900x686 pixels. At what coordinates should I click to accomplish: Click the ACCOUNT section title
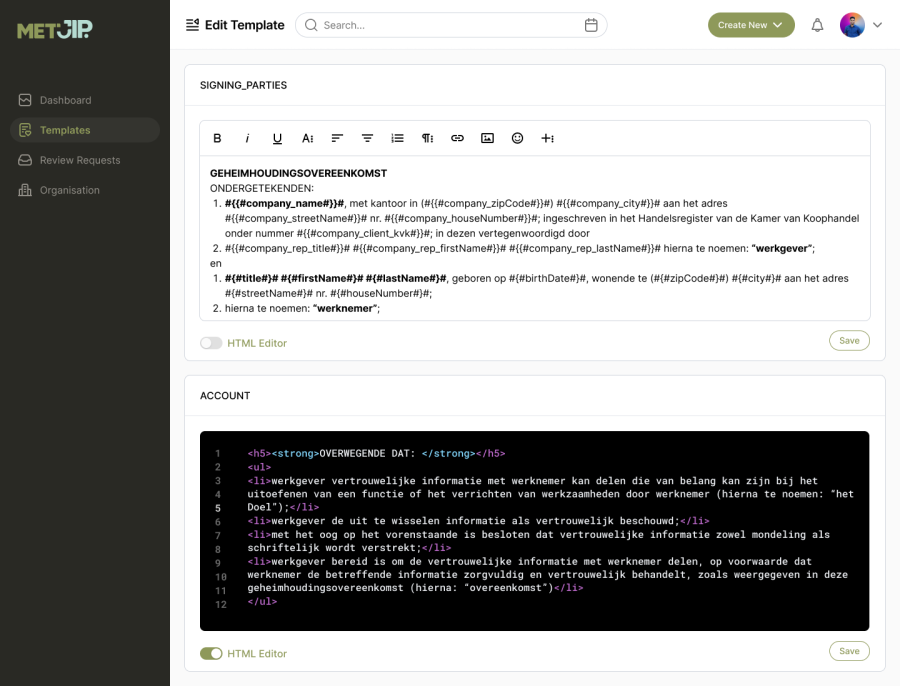[x=225, y=396]
